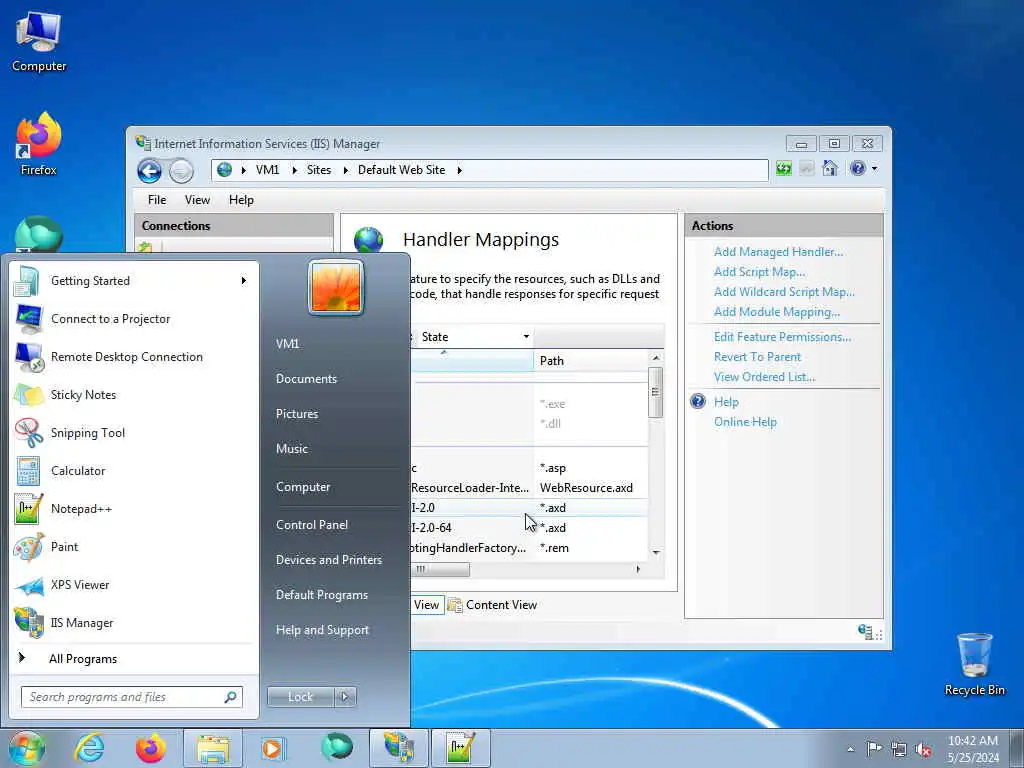Select the *.rem handler row
The image size is (1024, 768).
(530, 548)
